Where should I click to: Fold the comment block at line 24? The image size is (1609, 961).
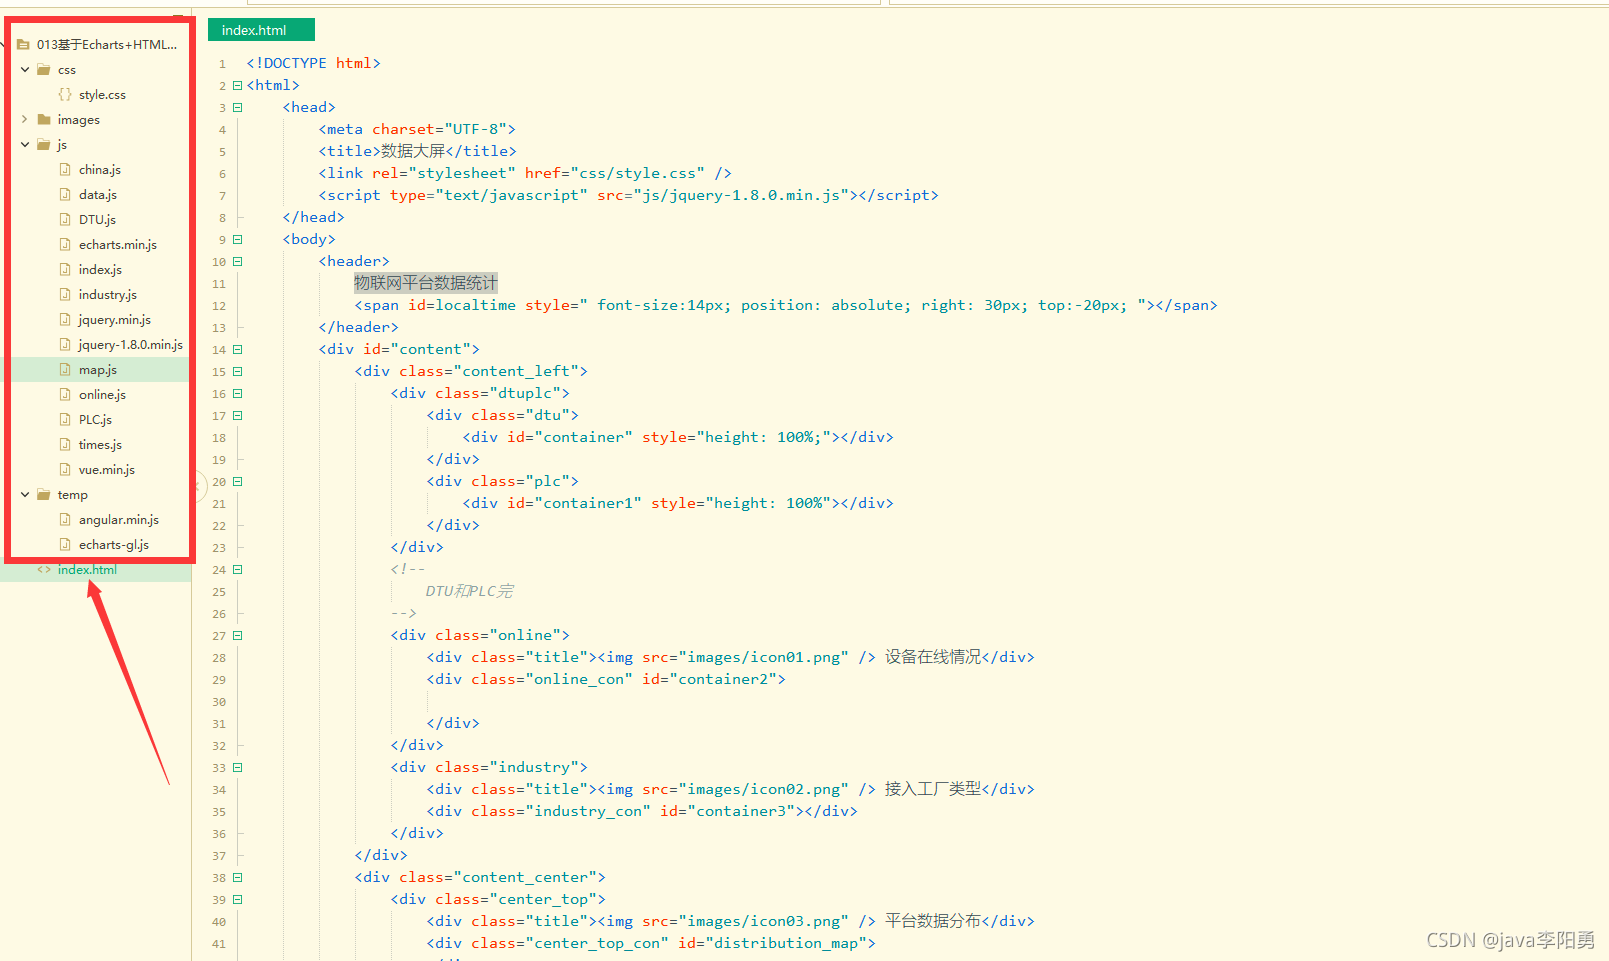238,570
